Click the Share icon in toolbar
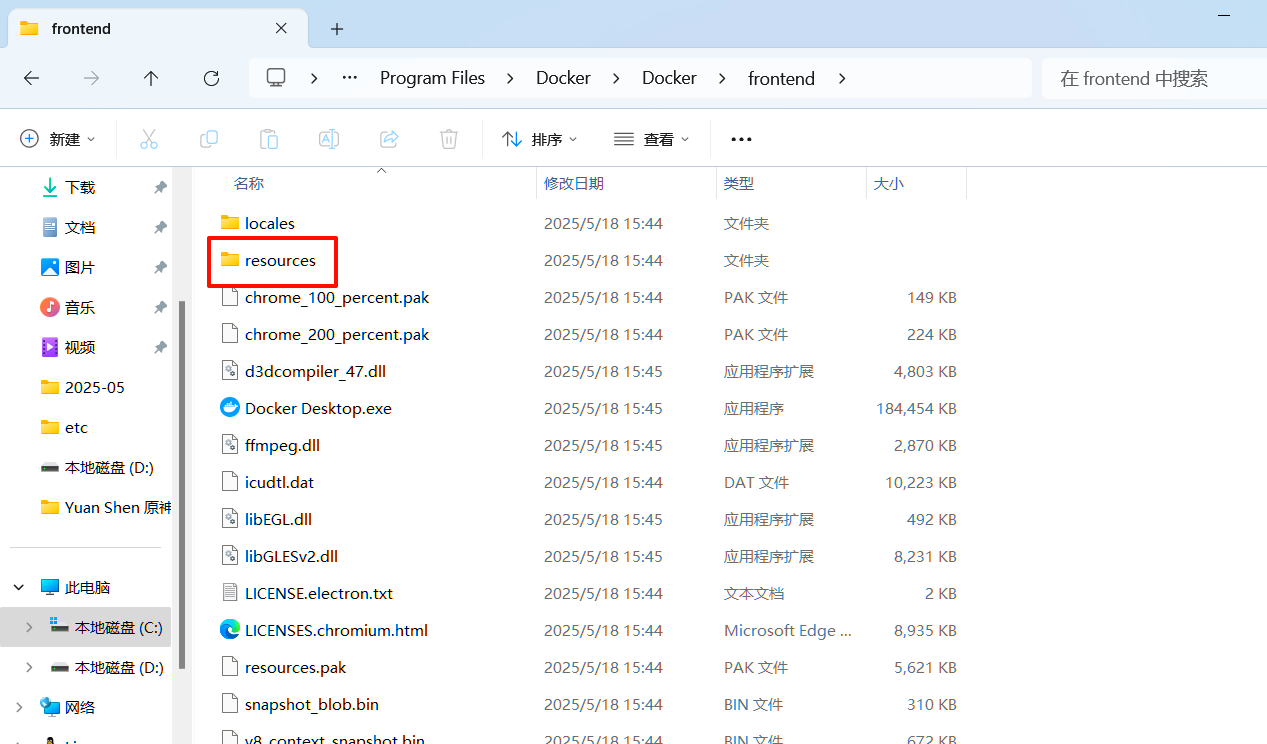This screenshot has height=744, width=1267. pos(389,139)
